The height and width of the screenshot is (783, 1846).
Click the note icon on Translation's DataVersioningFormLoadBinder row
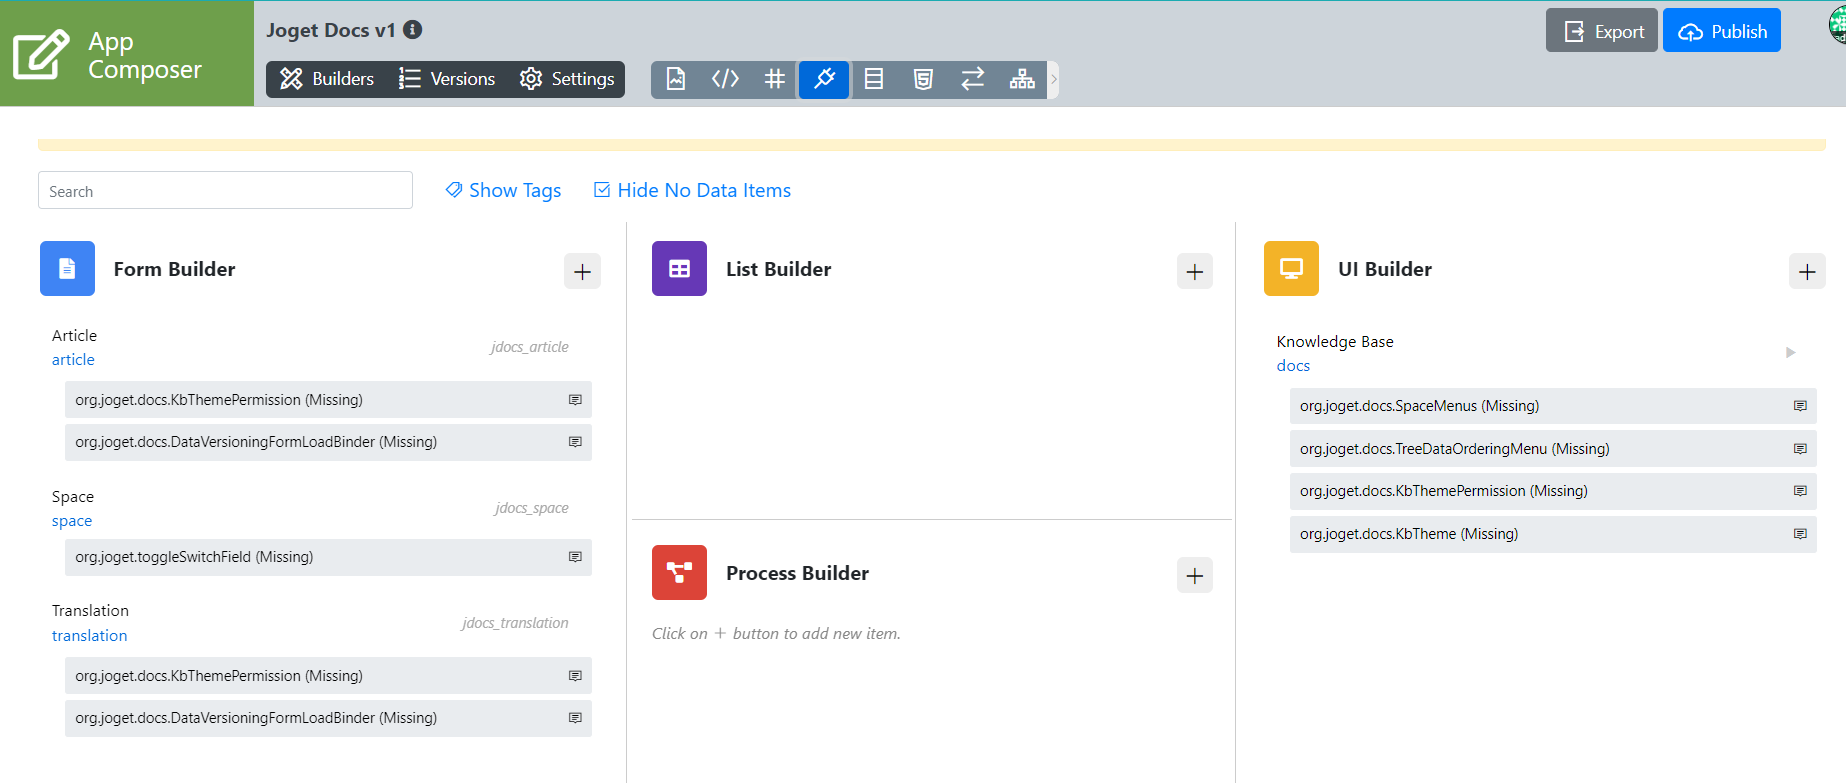point(575,718)
